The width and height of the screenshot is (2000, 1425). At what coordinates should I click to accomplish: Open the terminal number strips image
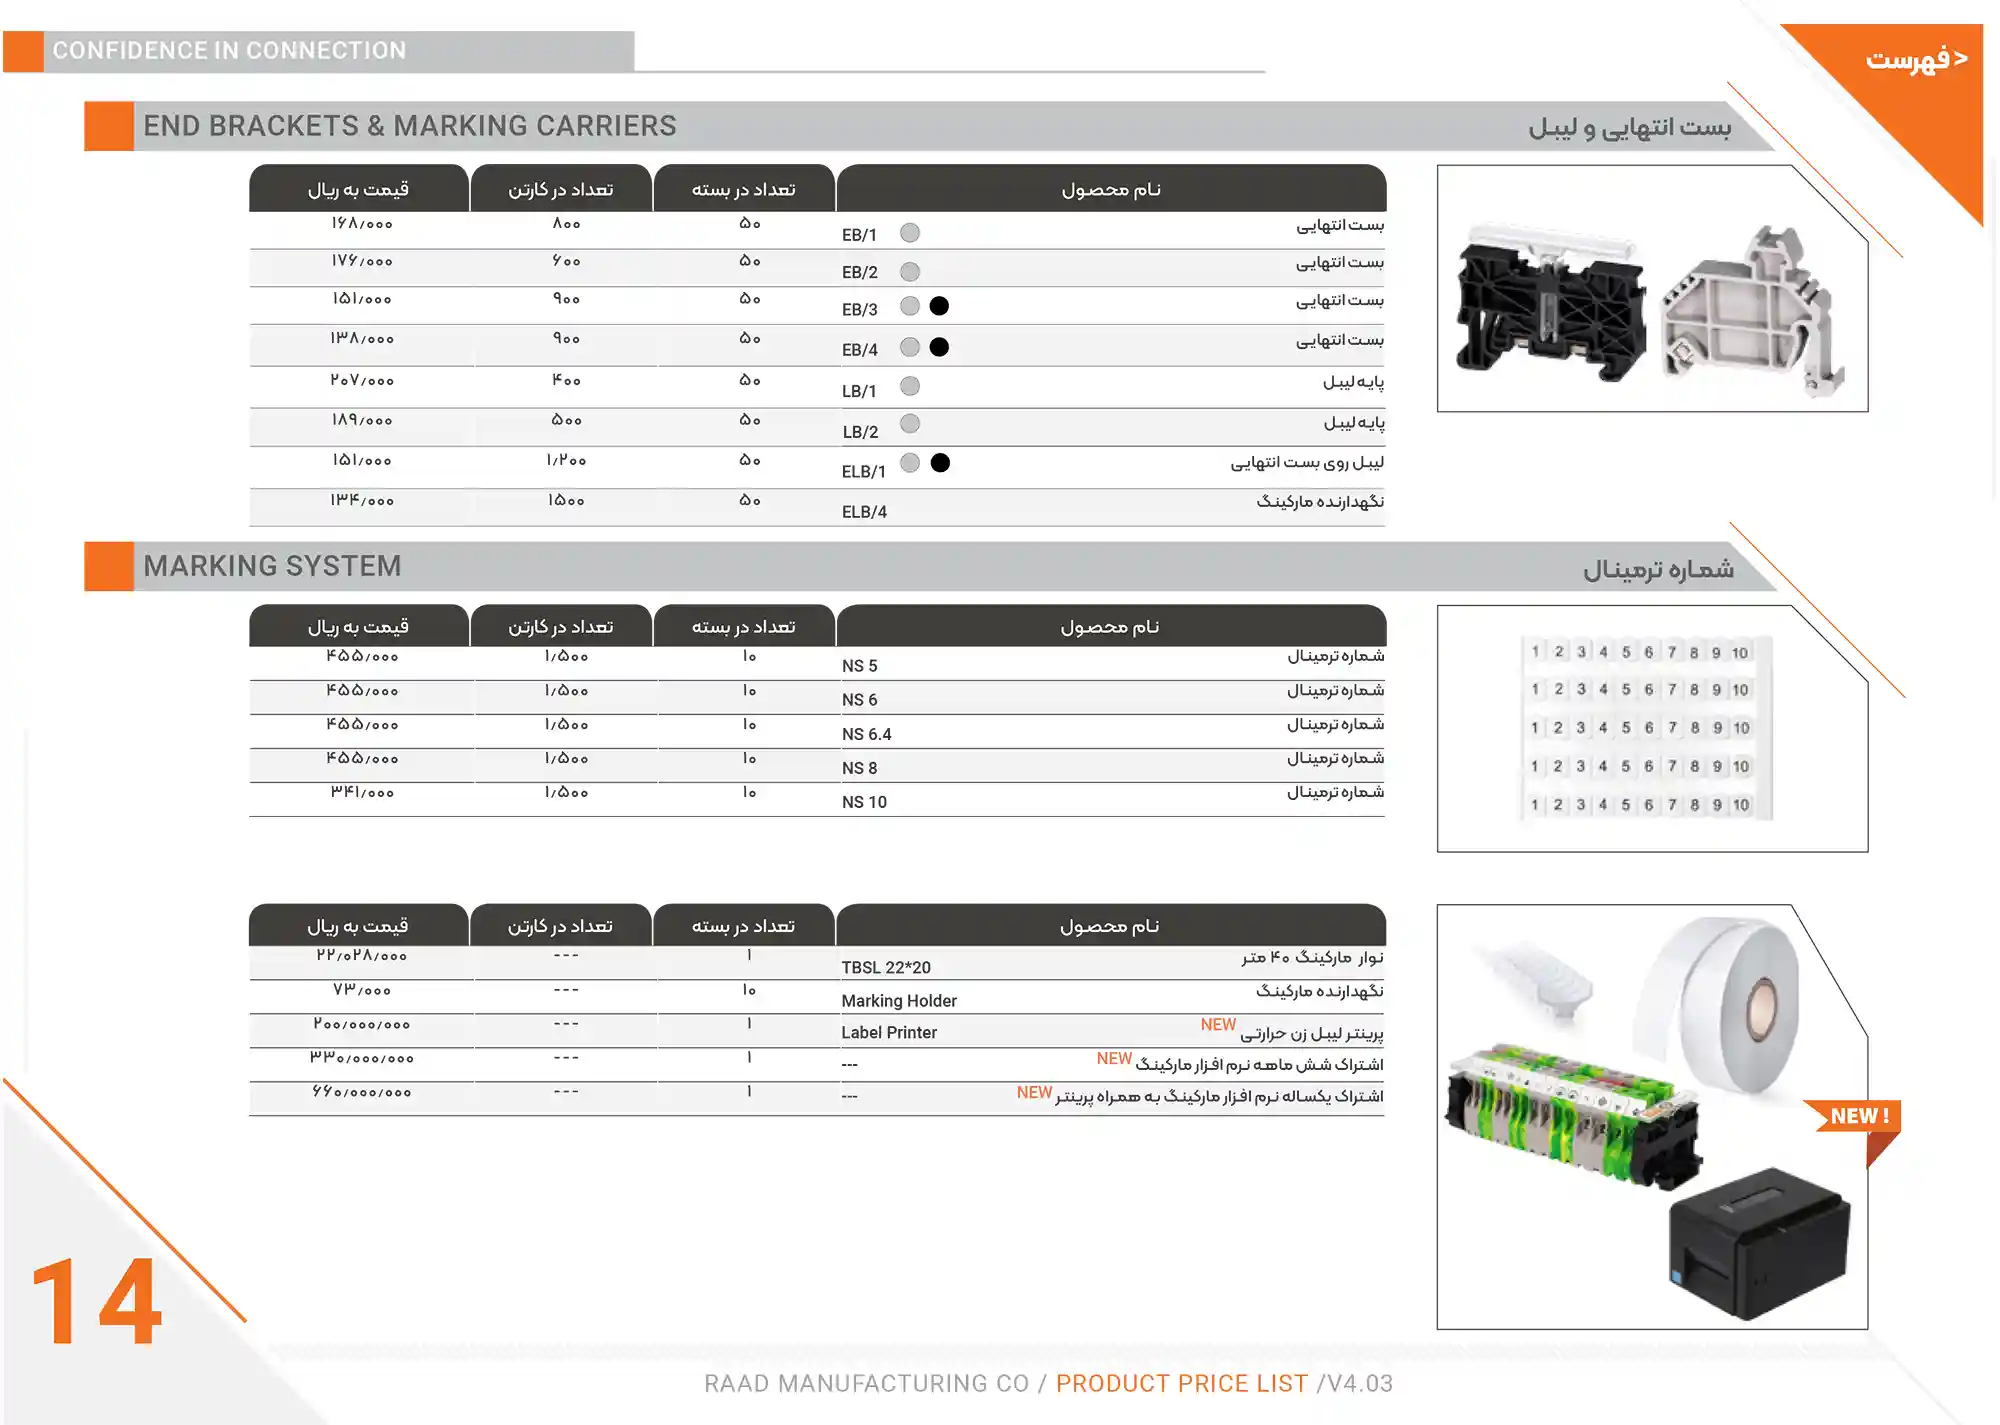(1645, 727)
